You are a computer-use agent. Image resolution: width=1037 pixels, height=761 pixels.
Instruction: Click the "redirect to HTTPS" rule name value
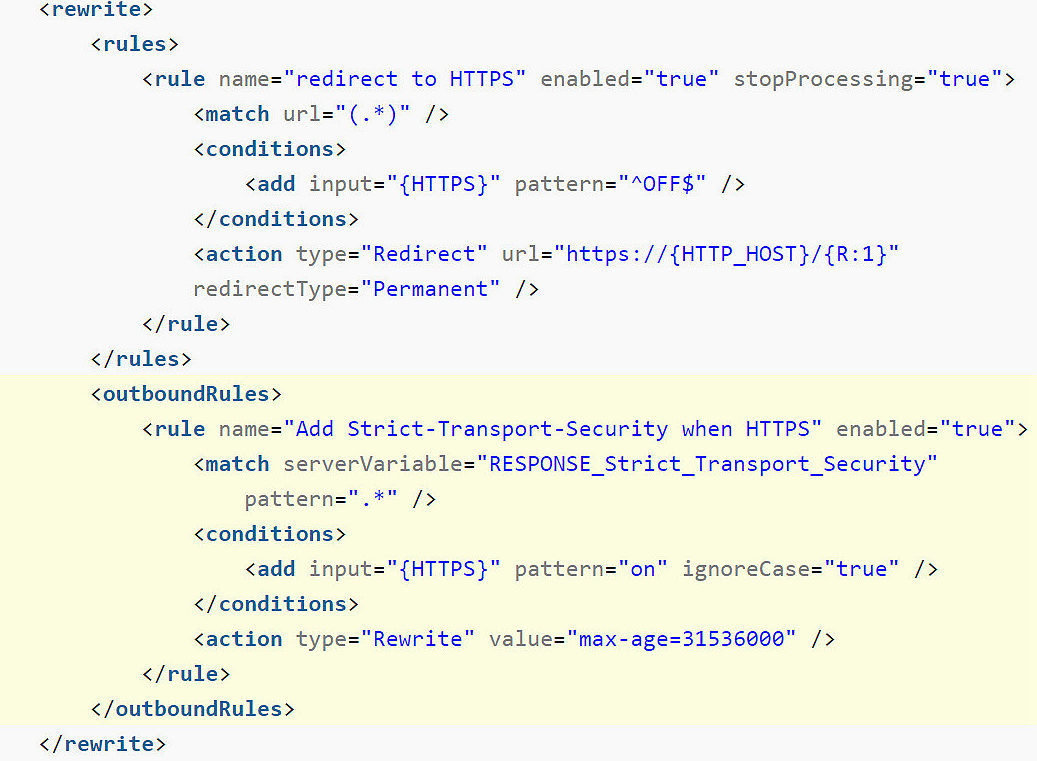click(405, 79)
